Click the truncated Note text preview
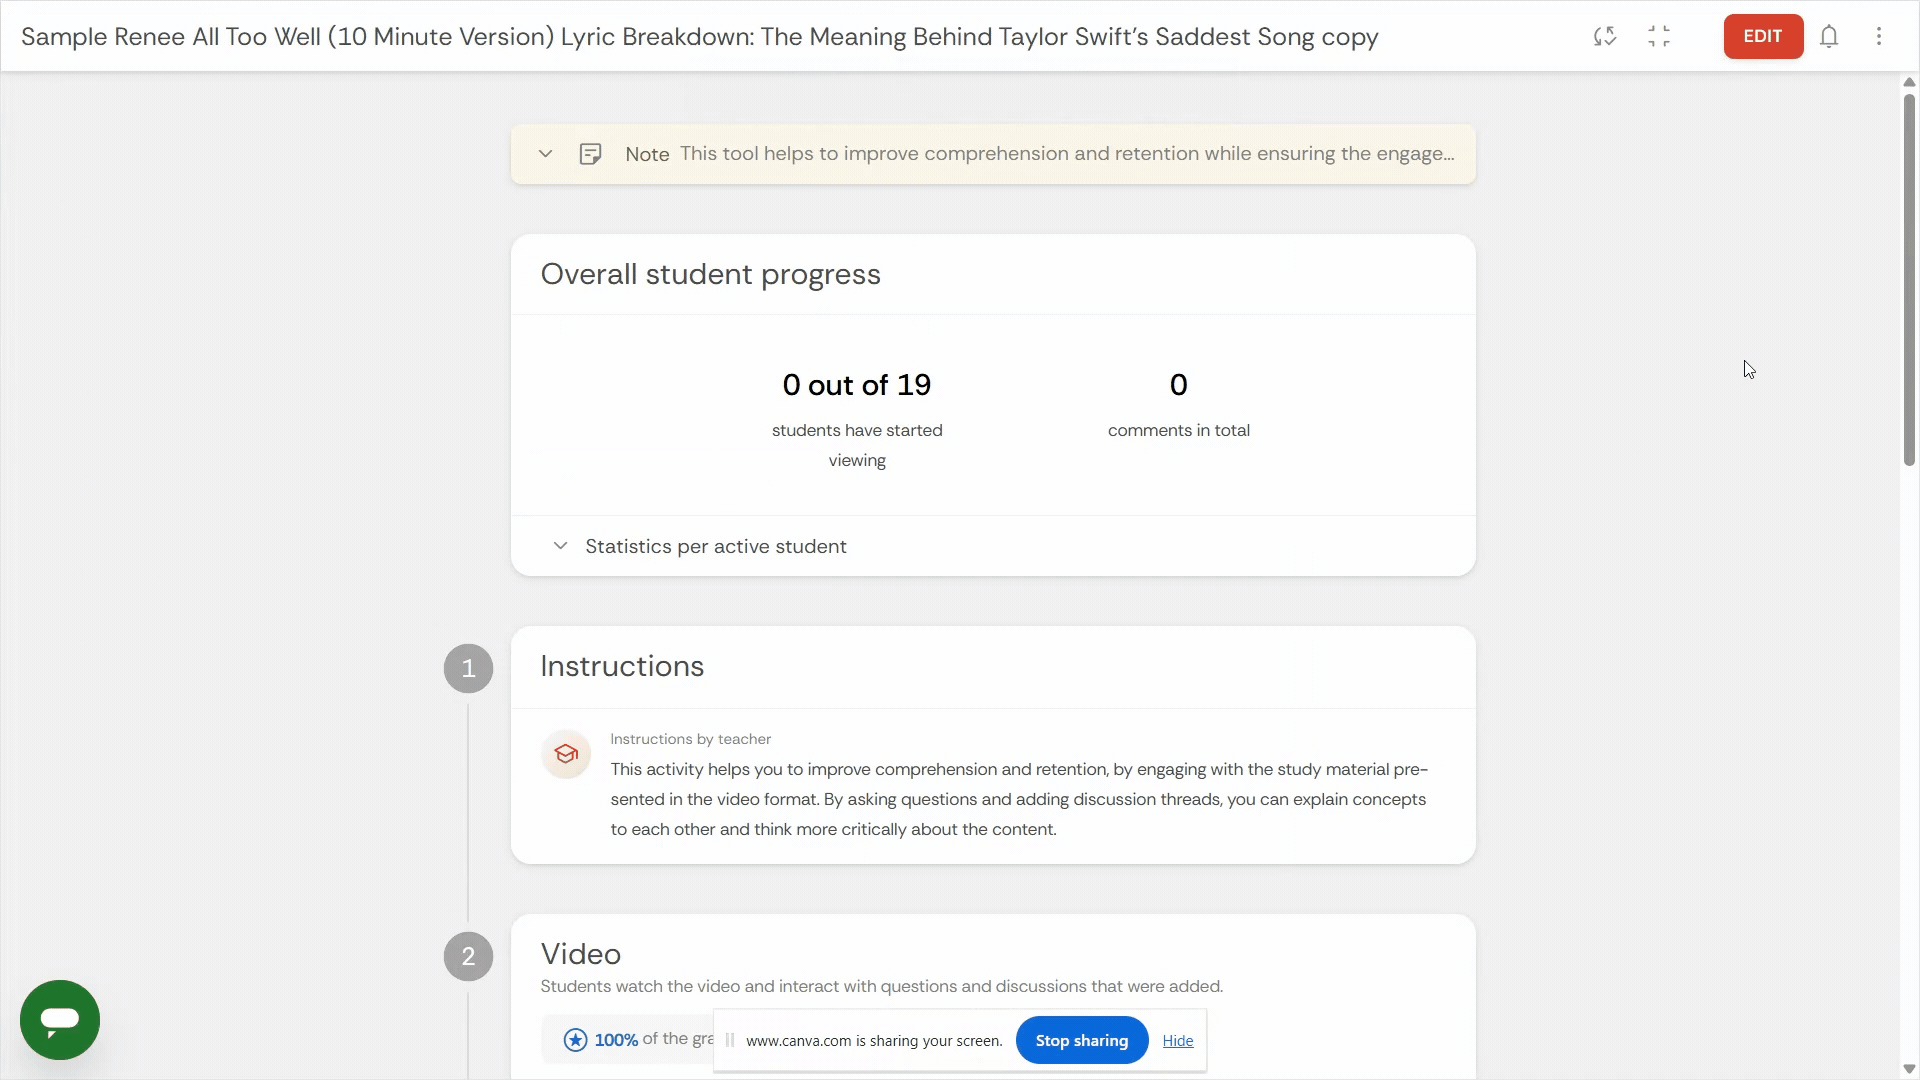The image size is (1920, 1080). [1066, 154]
